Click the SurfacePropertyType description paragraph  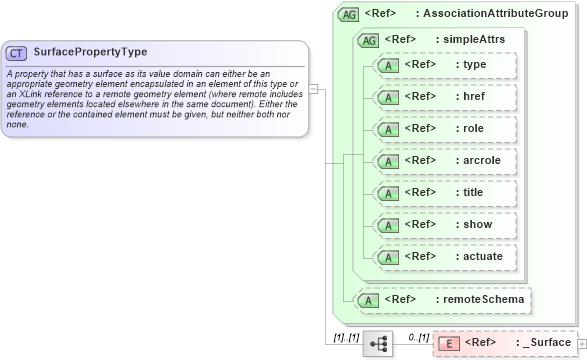154,99
